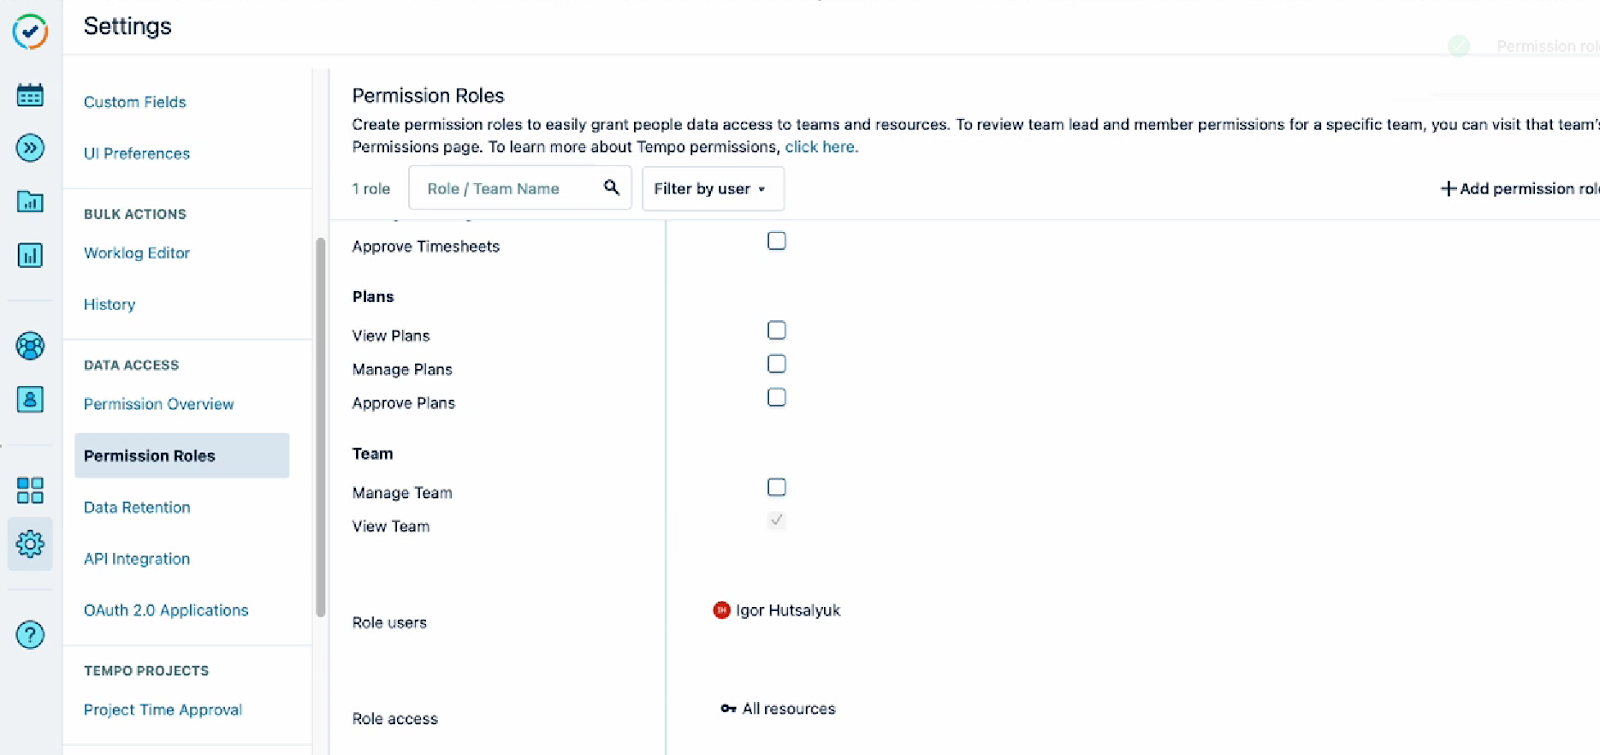Screen dimensions: 1600x755
Task: Open the bar chart insights icon
Action: [30, 255]
